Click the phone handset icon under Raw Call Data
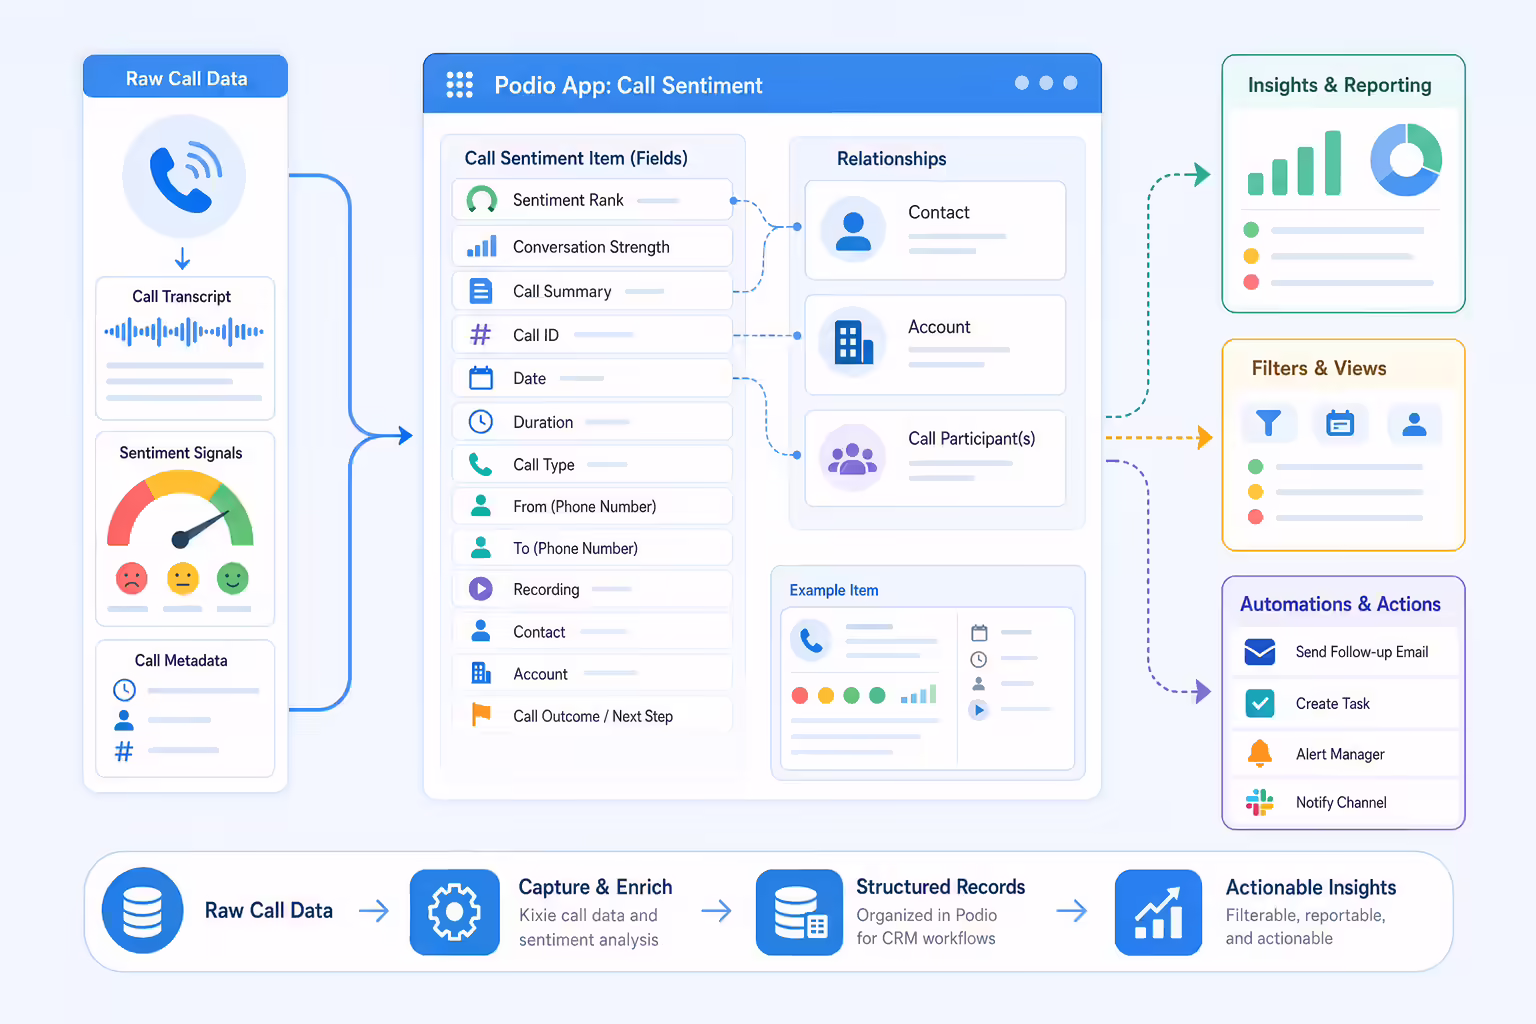The image size is (1536, 1024). click(x=184, y=177)
